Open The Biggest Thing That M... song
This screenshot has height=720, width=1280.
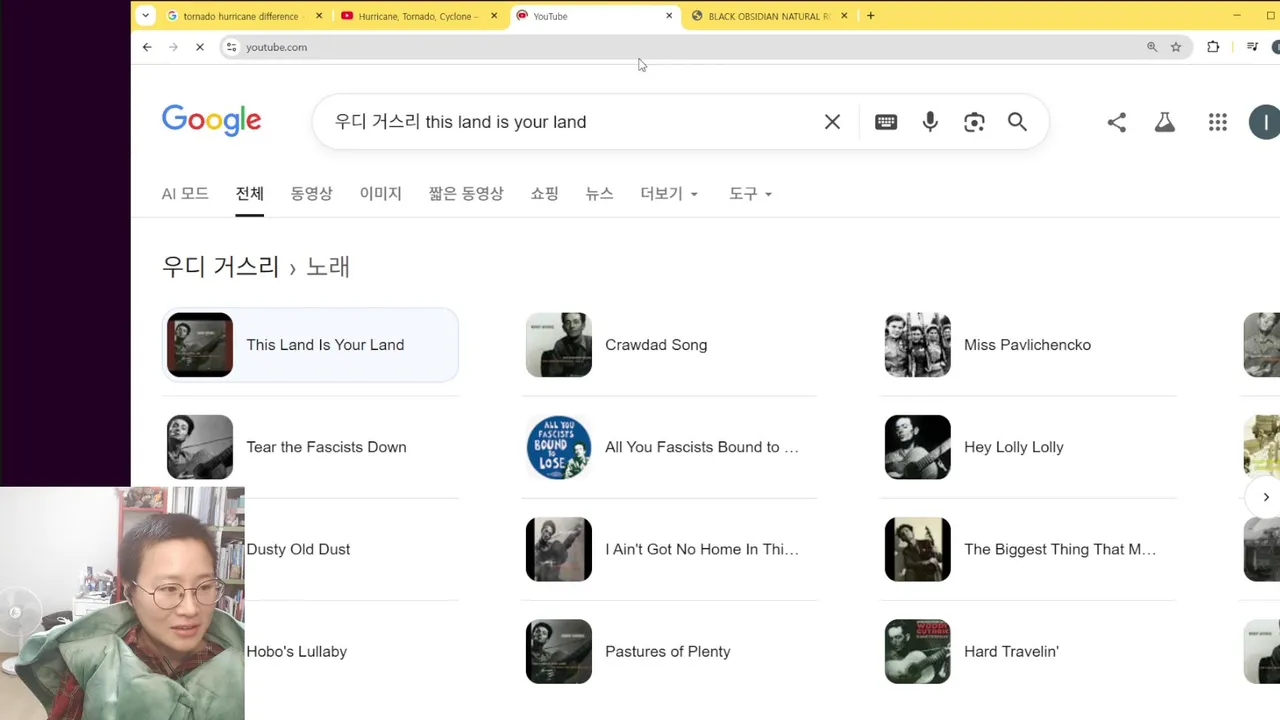tap(1028, 549)
